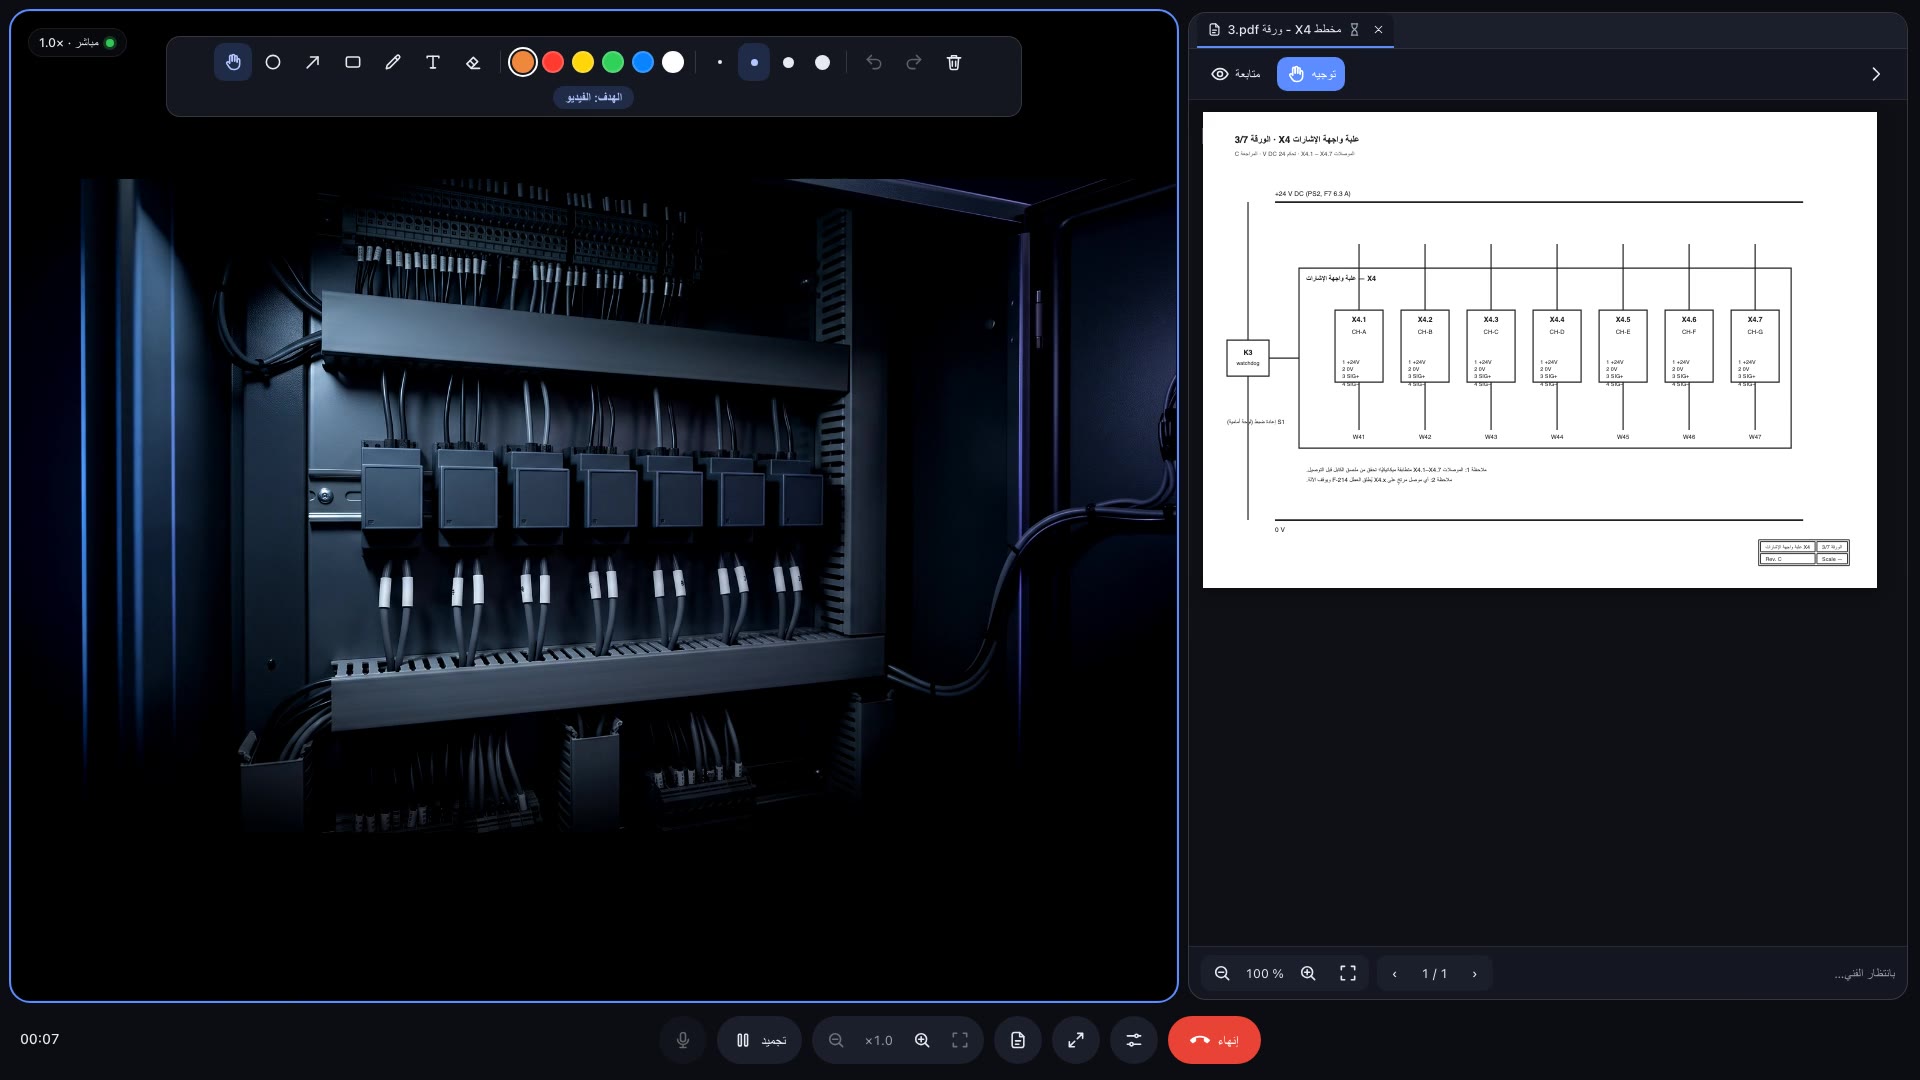
Task: Select the pencil freehand tool
Action: [393, 62]
